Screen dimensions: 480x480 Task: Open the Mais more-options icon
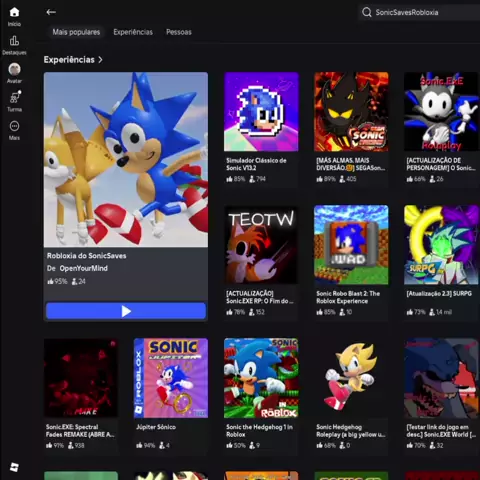tap(14, 126)
